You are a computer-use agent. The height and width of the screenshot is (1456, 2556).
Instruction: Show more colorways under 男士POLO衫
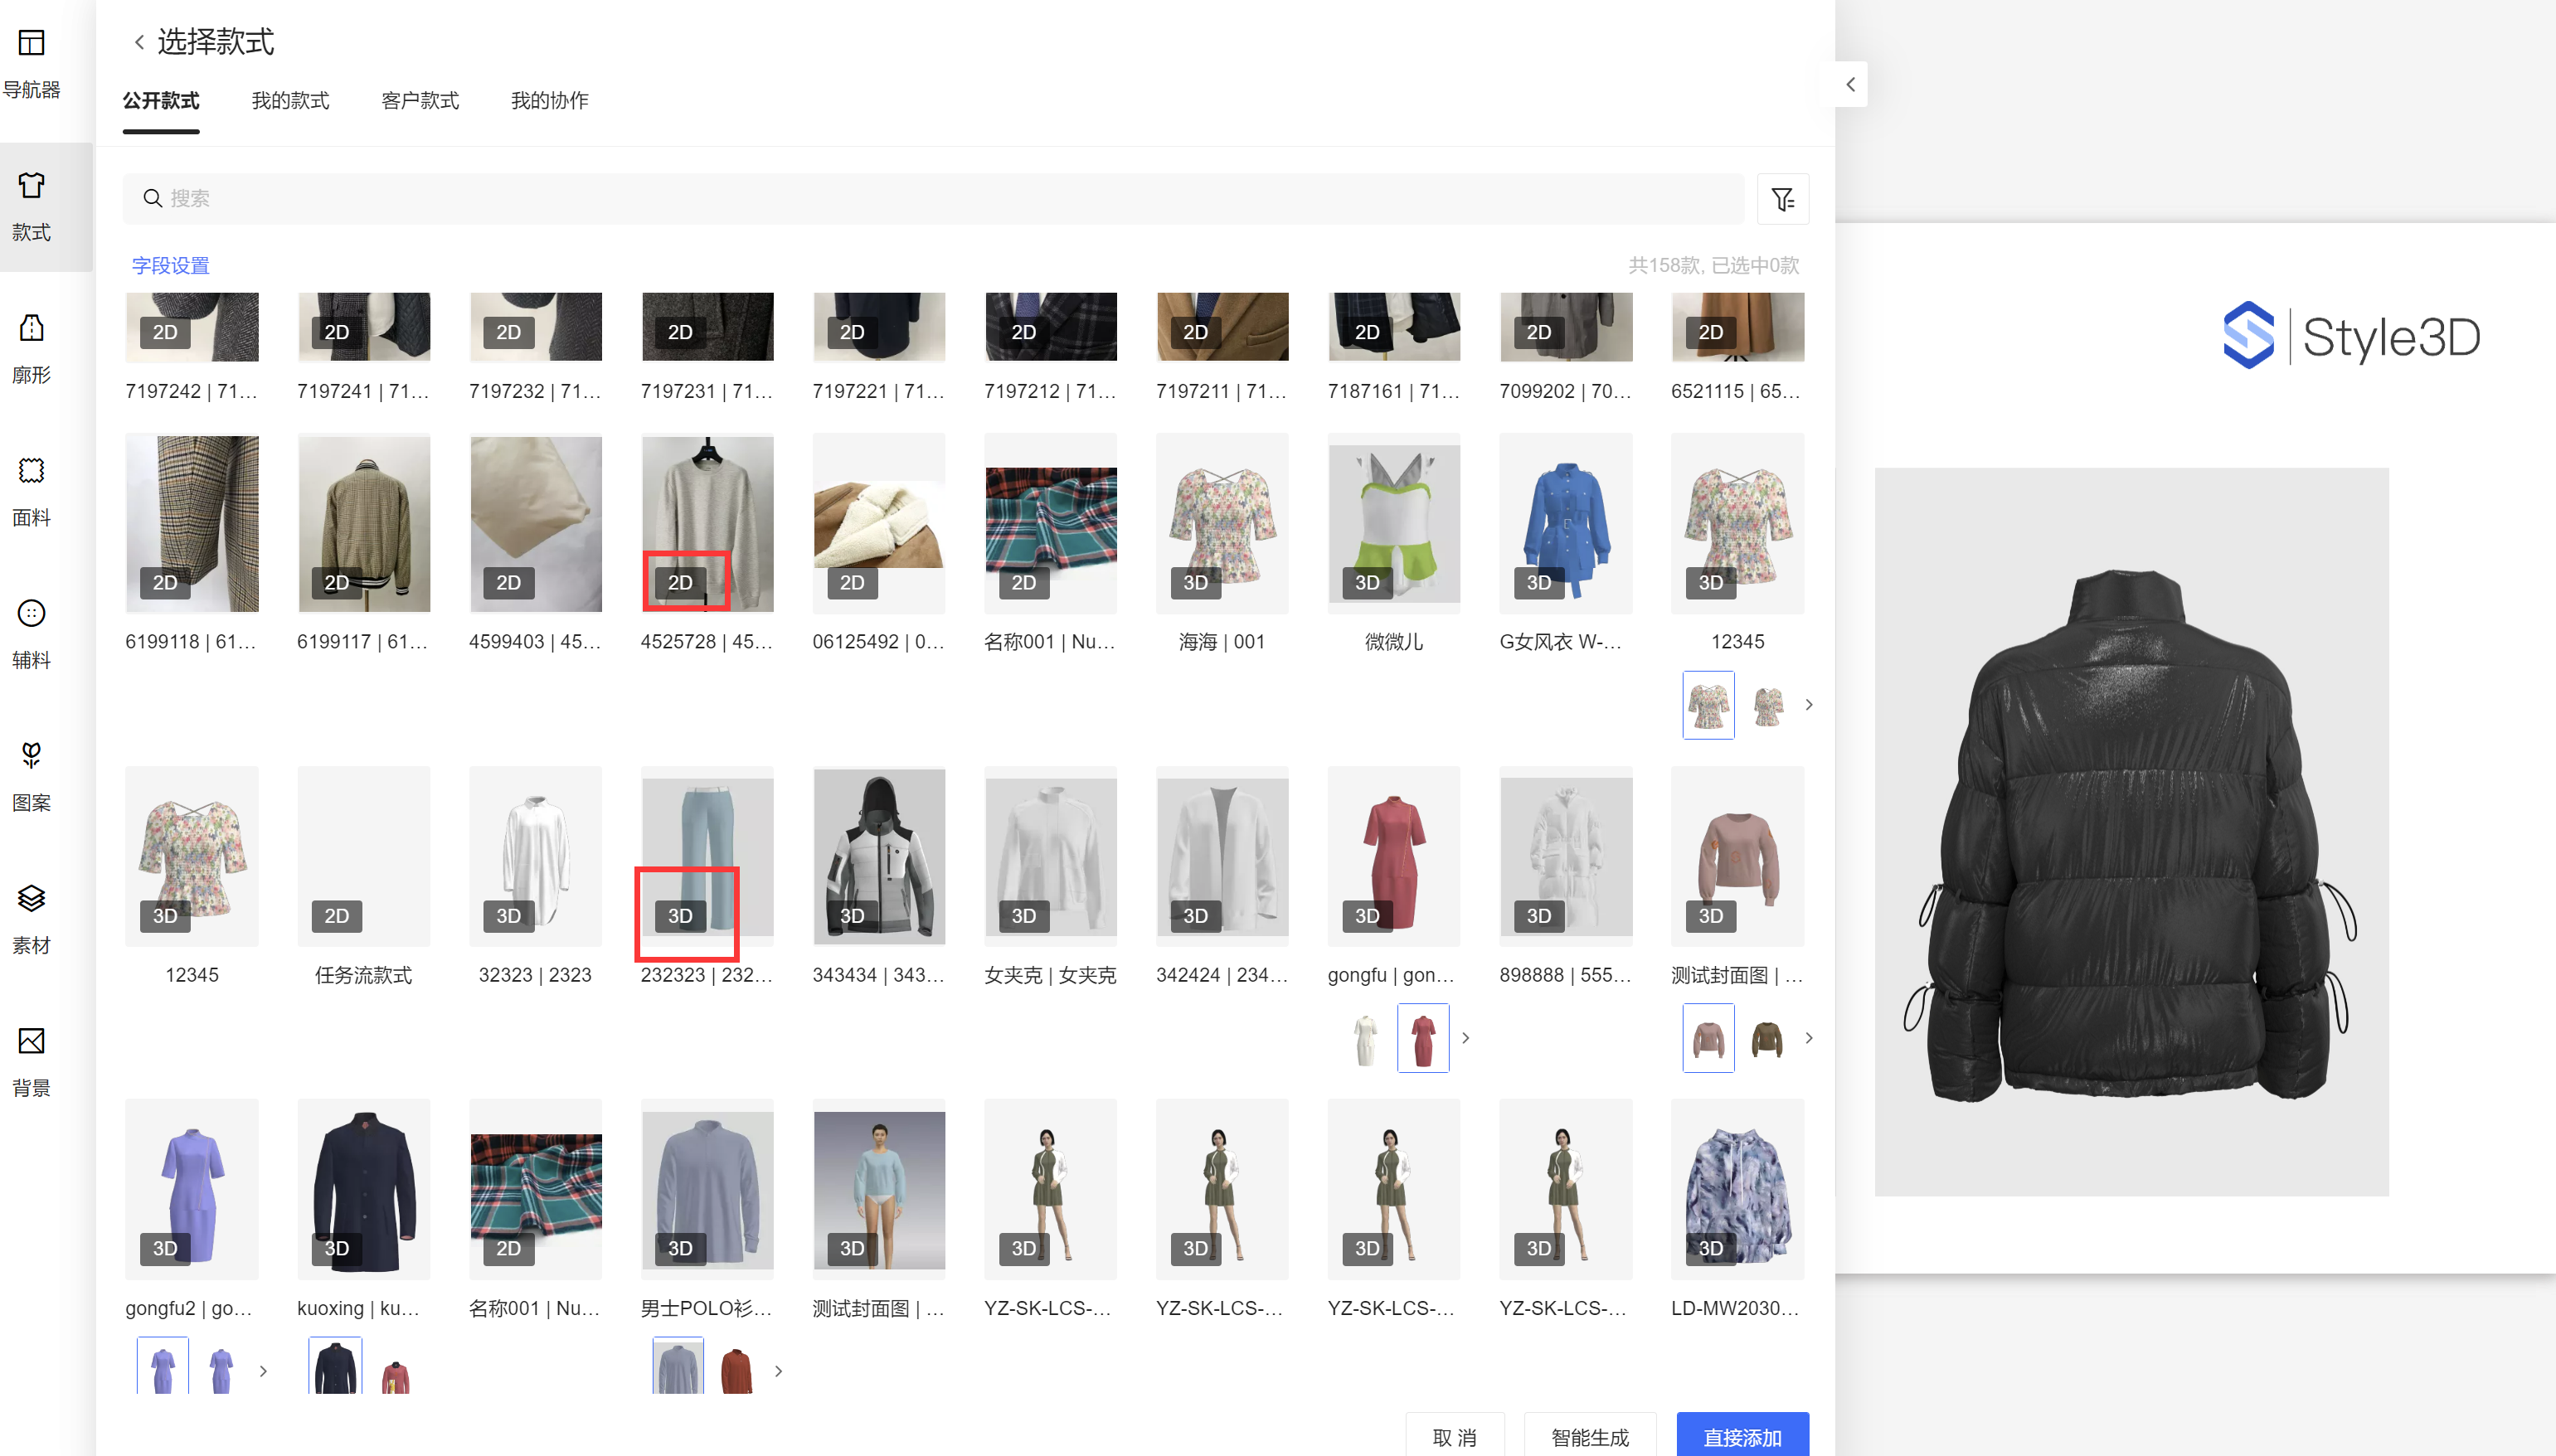point(778,1371)
